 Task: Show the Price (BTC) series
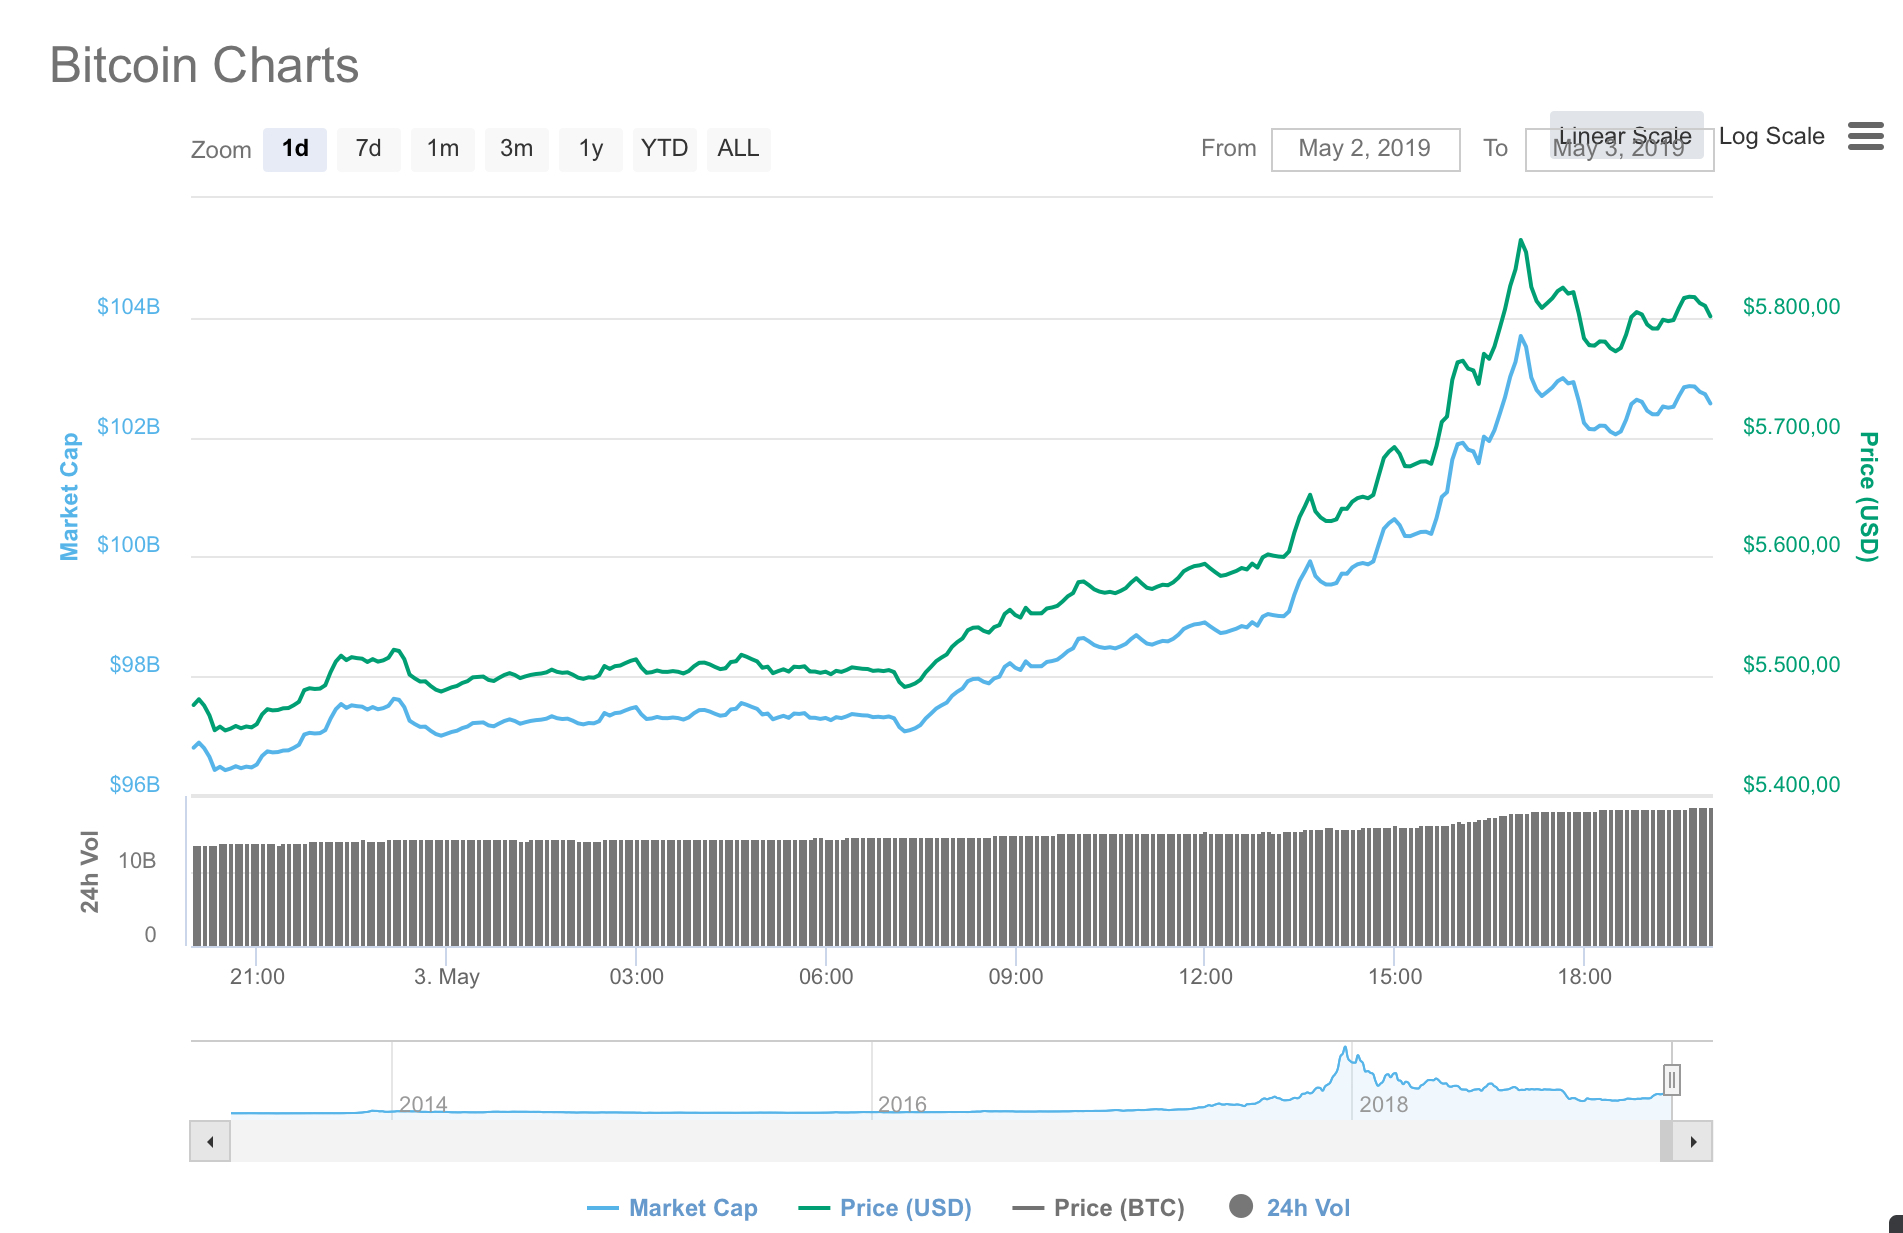[1098, 1208]
